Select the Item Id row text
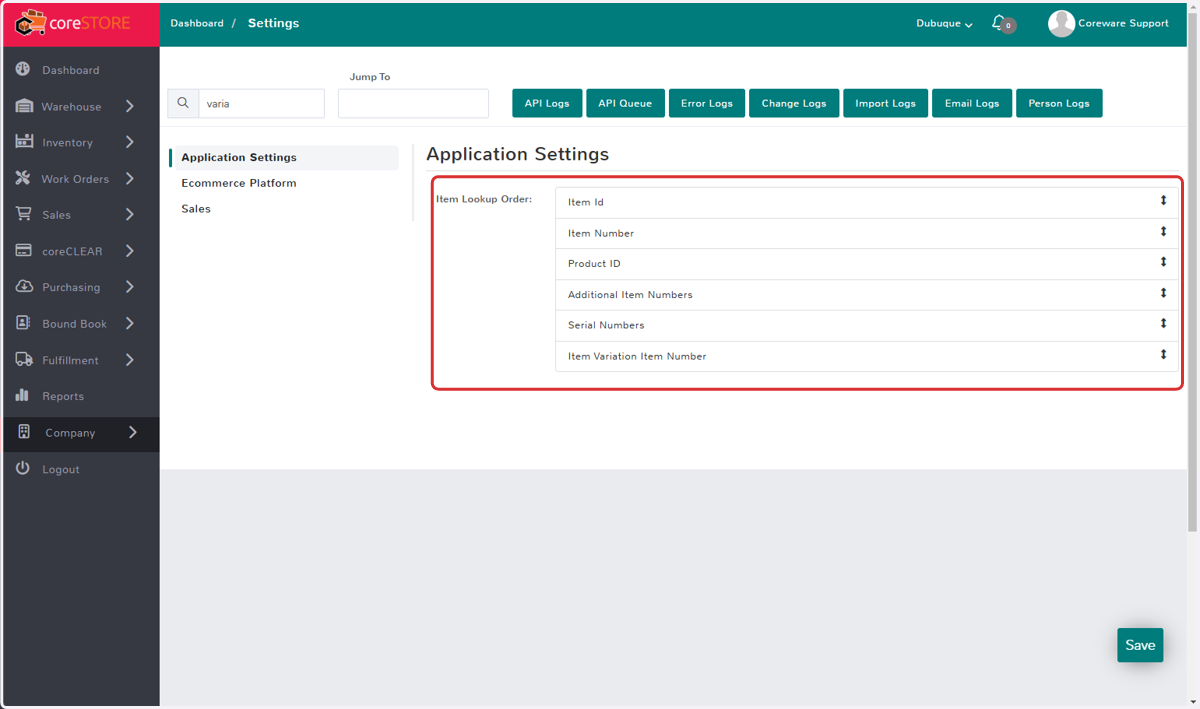Screen dimensions: 1200x709 point(586,203)
